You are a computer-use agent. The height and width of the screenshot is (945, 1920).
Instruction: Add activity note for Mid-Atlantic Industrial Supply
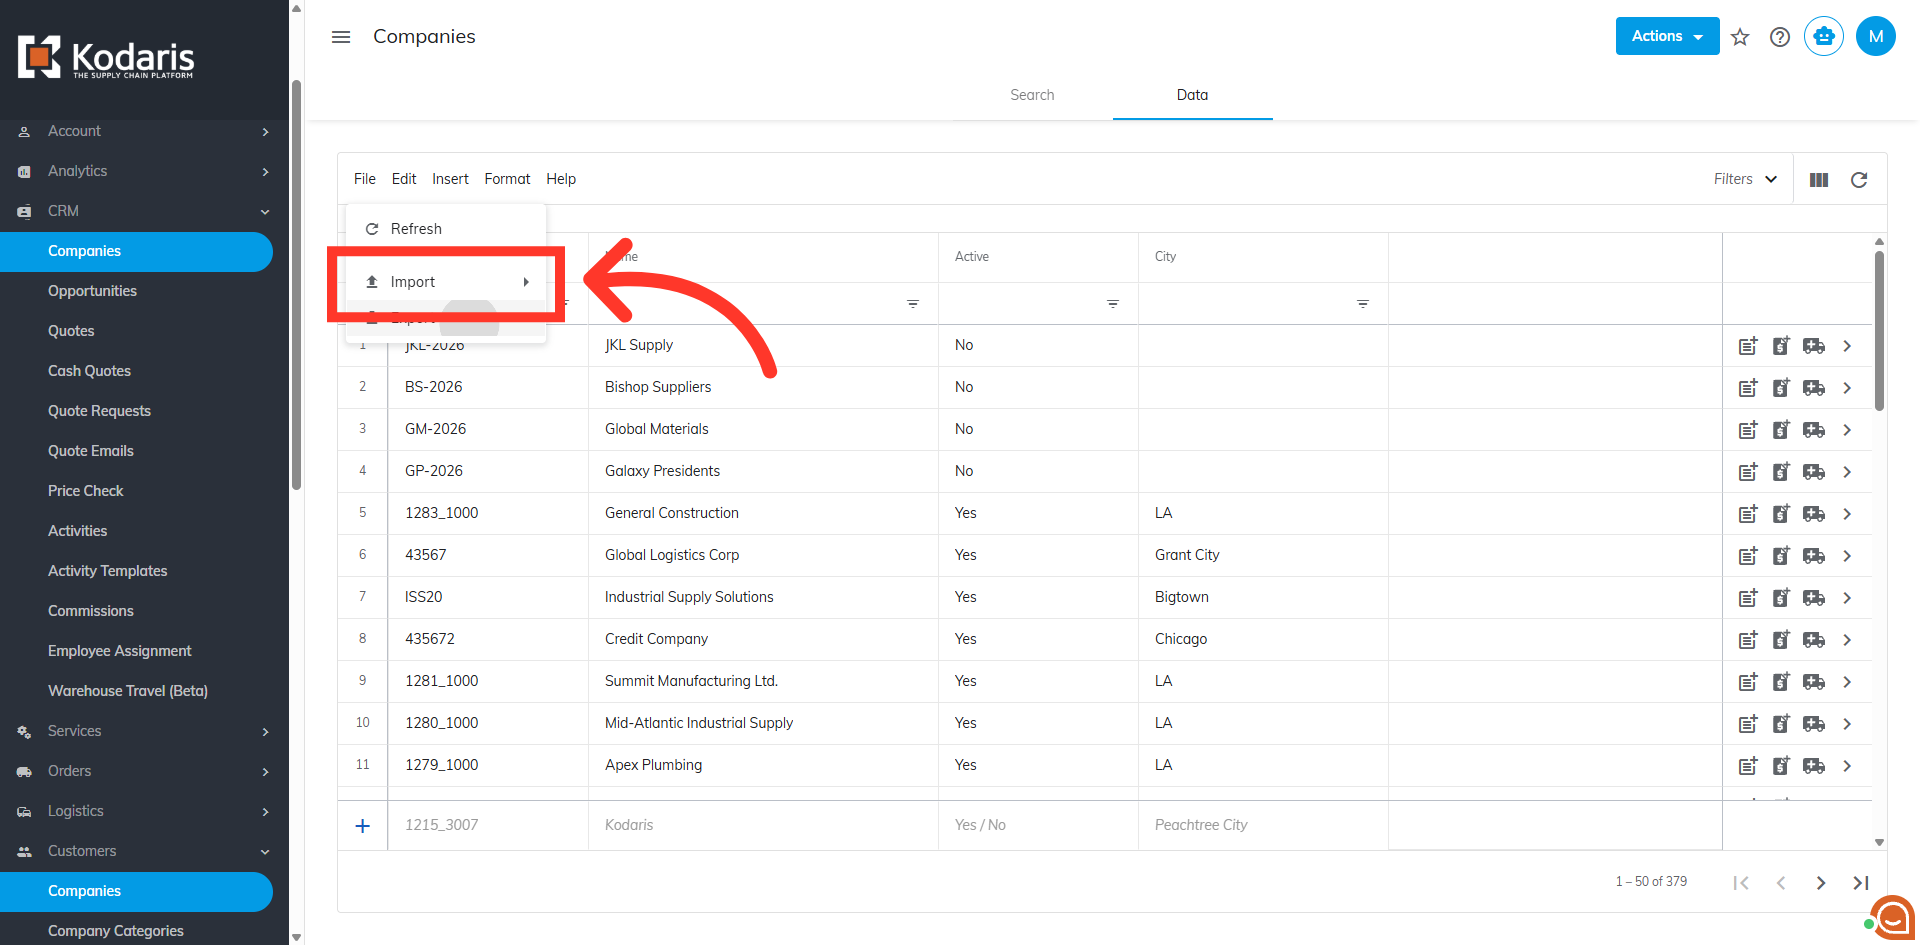1748,724
